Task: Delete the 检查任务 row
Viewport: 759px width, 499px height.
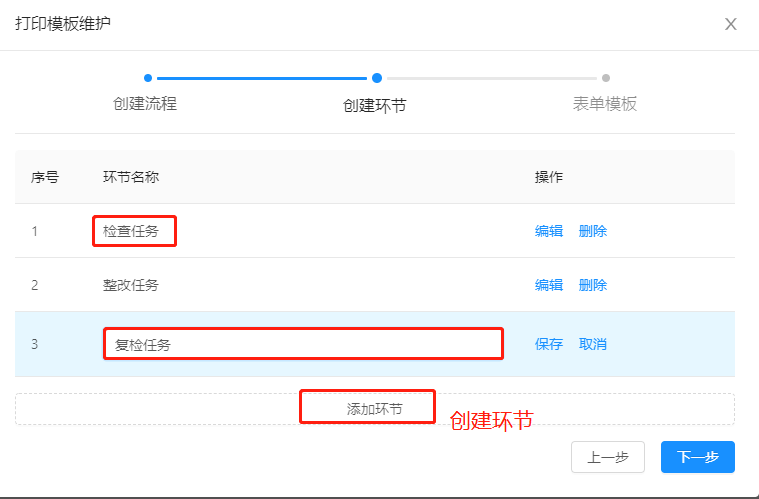Action: 592,231
